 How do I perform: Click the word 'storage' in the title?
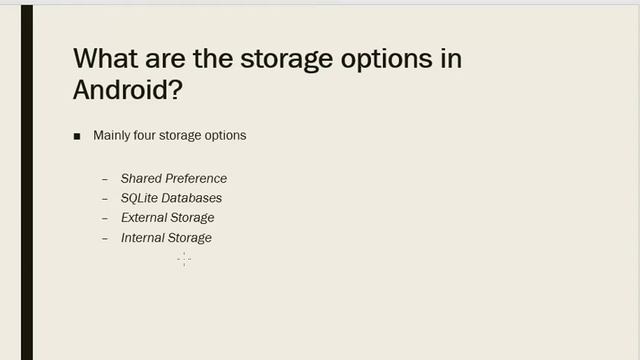click(287, 59)
